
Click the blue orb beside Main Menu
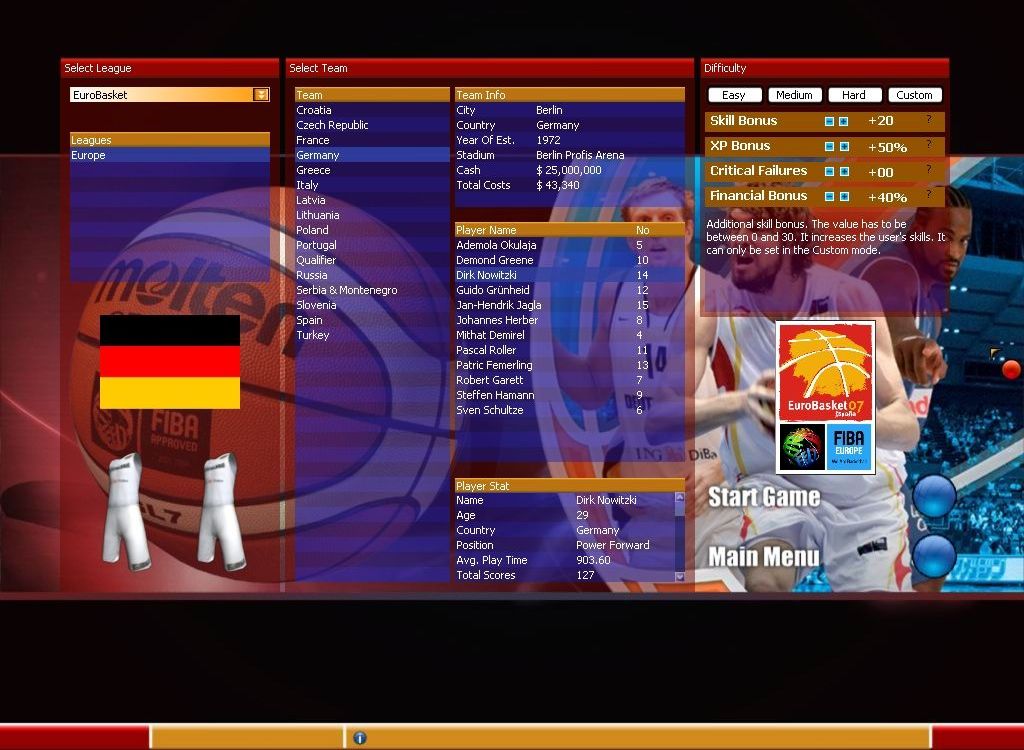pos(934,556)
